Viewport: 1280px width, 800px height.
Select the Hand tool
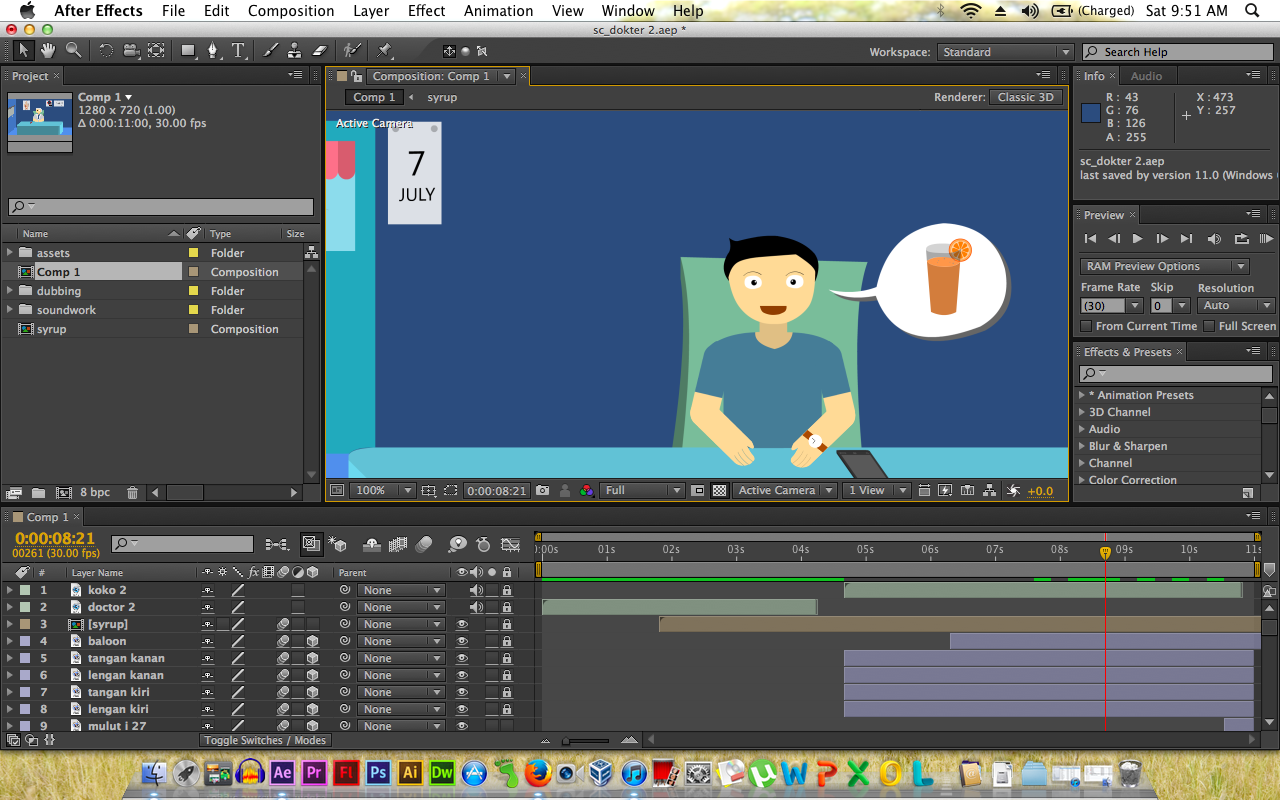pyautogui.click(x=49, y=50)
